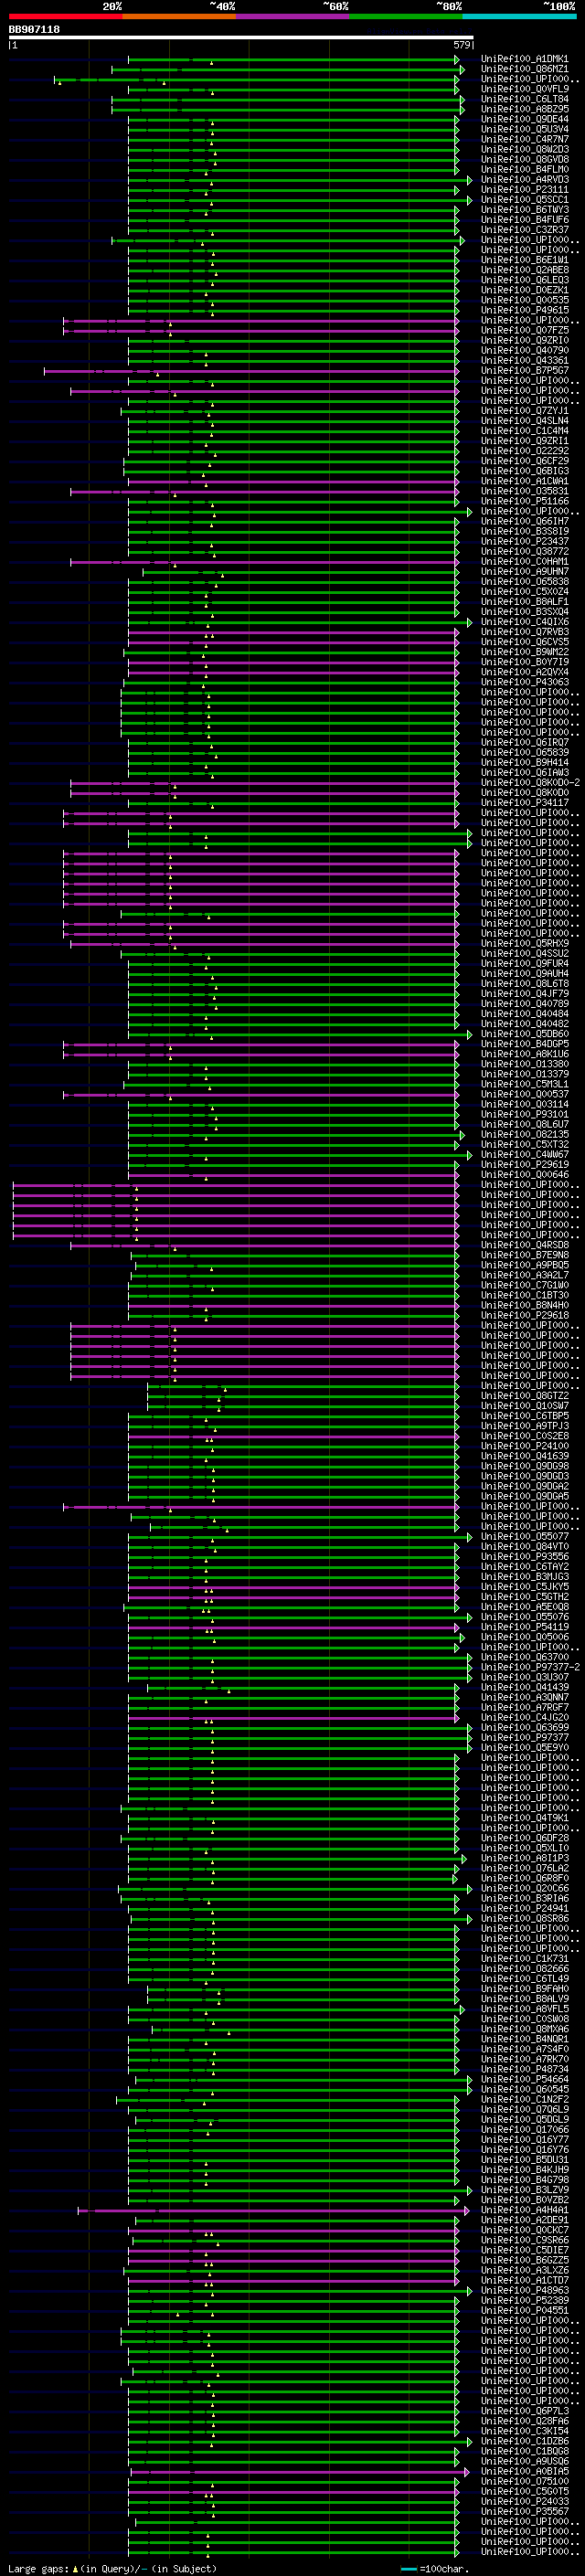Open hit UniRef100_A1DMK1
Image resolution: width=585 pixels, height=2576 pixels.
tap(525, 59)
